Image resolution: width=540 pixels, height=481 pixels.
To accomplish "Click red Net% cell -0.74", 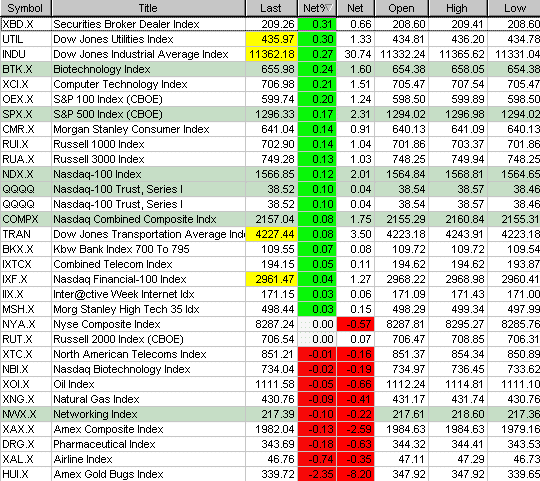I will point(317,459).
